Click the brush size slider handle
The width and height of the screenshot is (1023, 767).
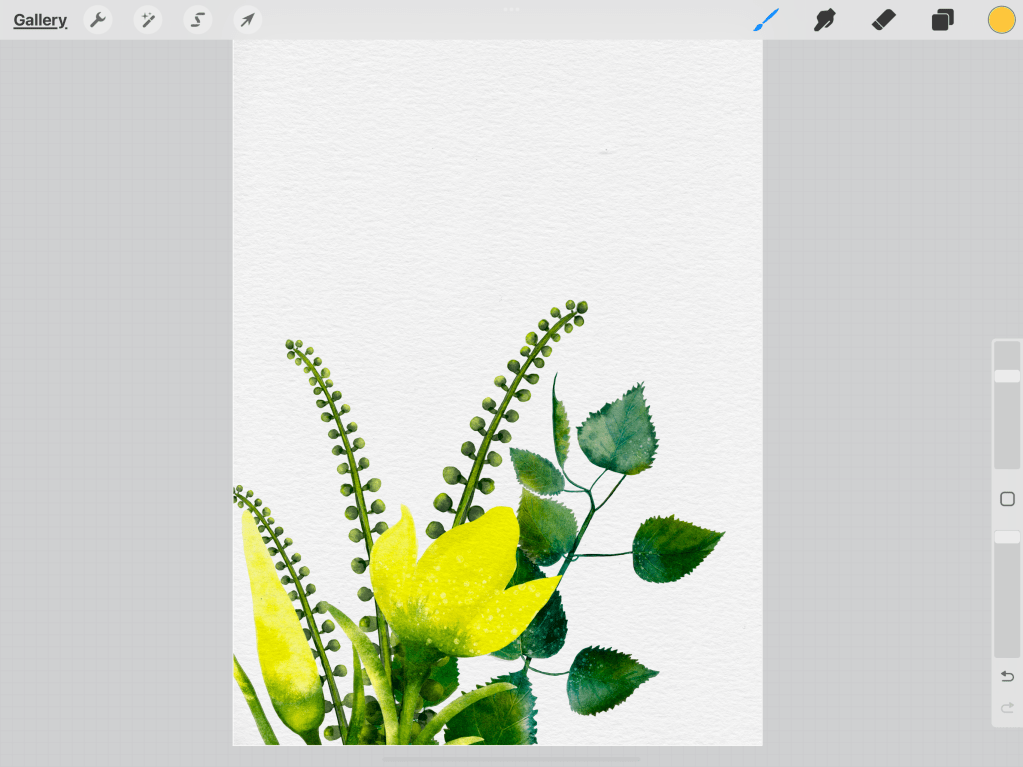(1007, 376)
